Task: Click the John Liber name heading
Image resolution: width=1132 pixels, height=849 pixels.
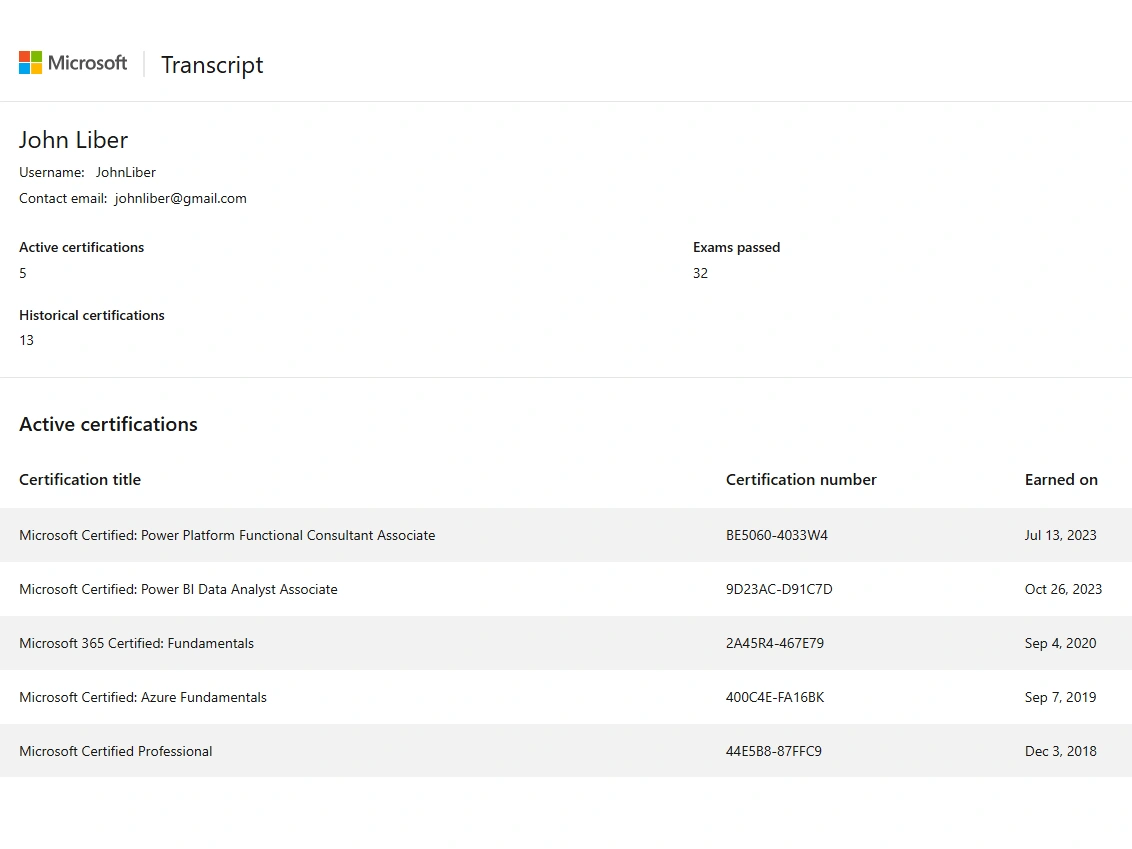Action: (x=74, y=140)
